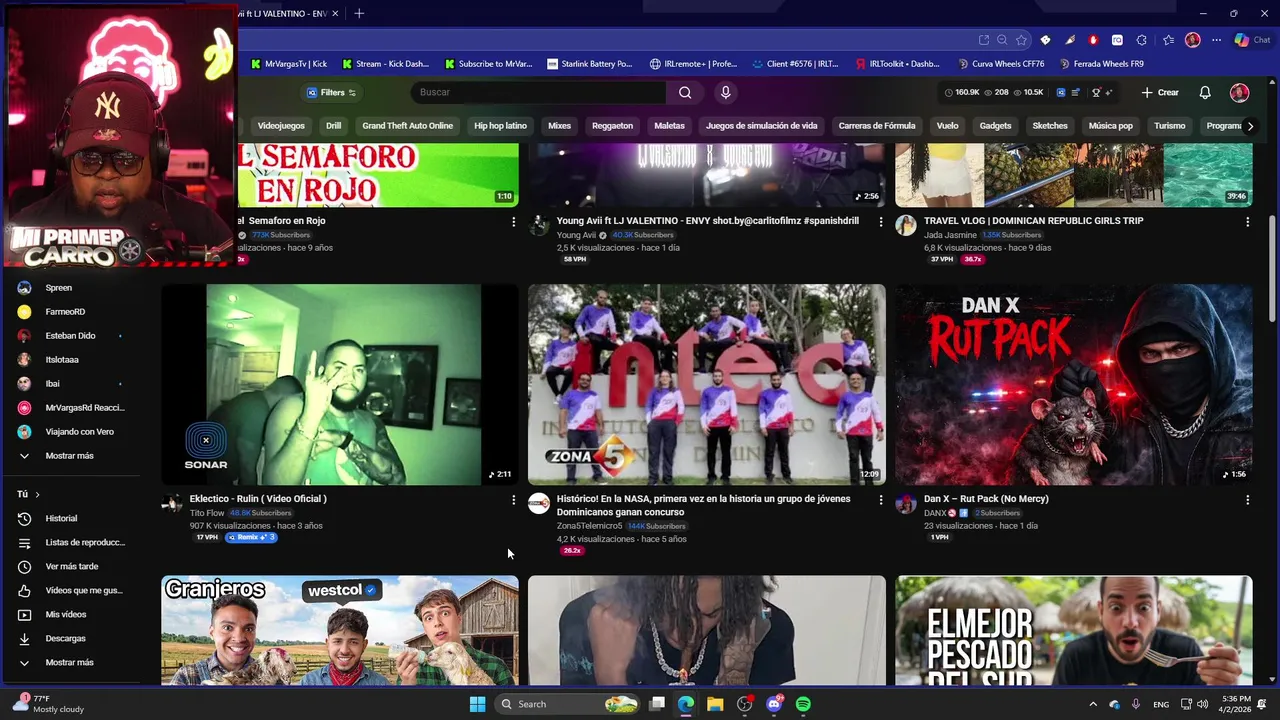Select the Grand Theft Auto Online chip
The height and width of the screenshot is (720, 1280).
[407, 126]
